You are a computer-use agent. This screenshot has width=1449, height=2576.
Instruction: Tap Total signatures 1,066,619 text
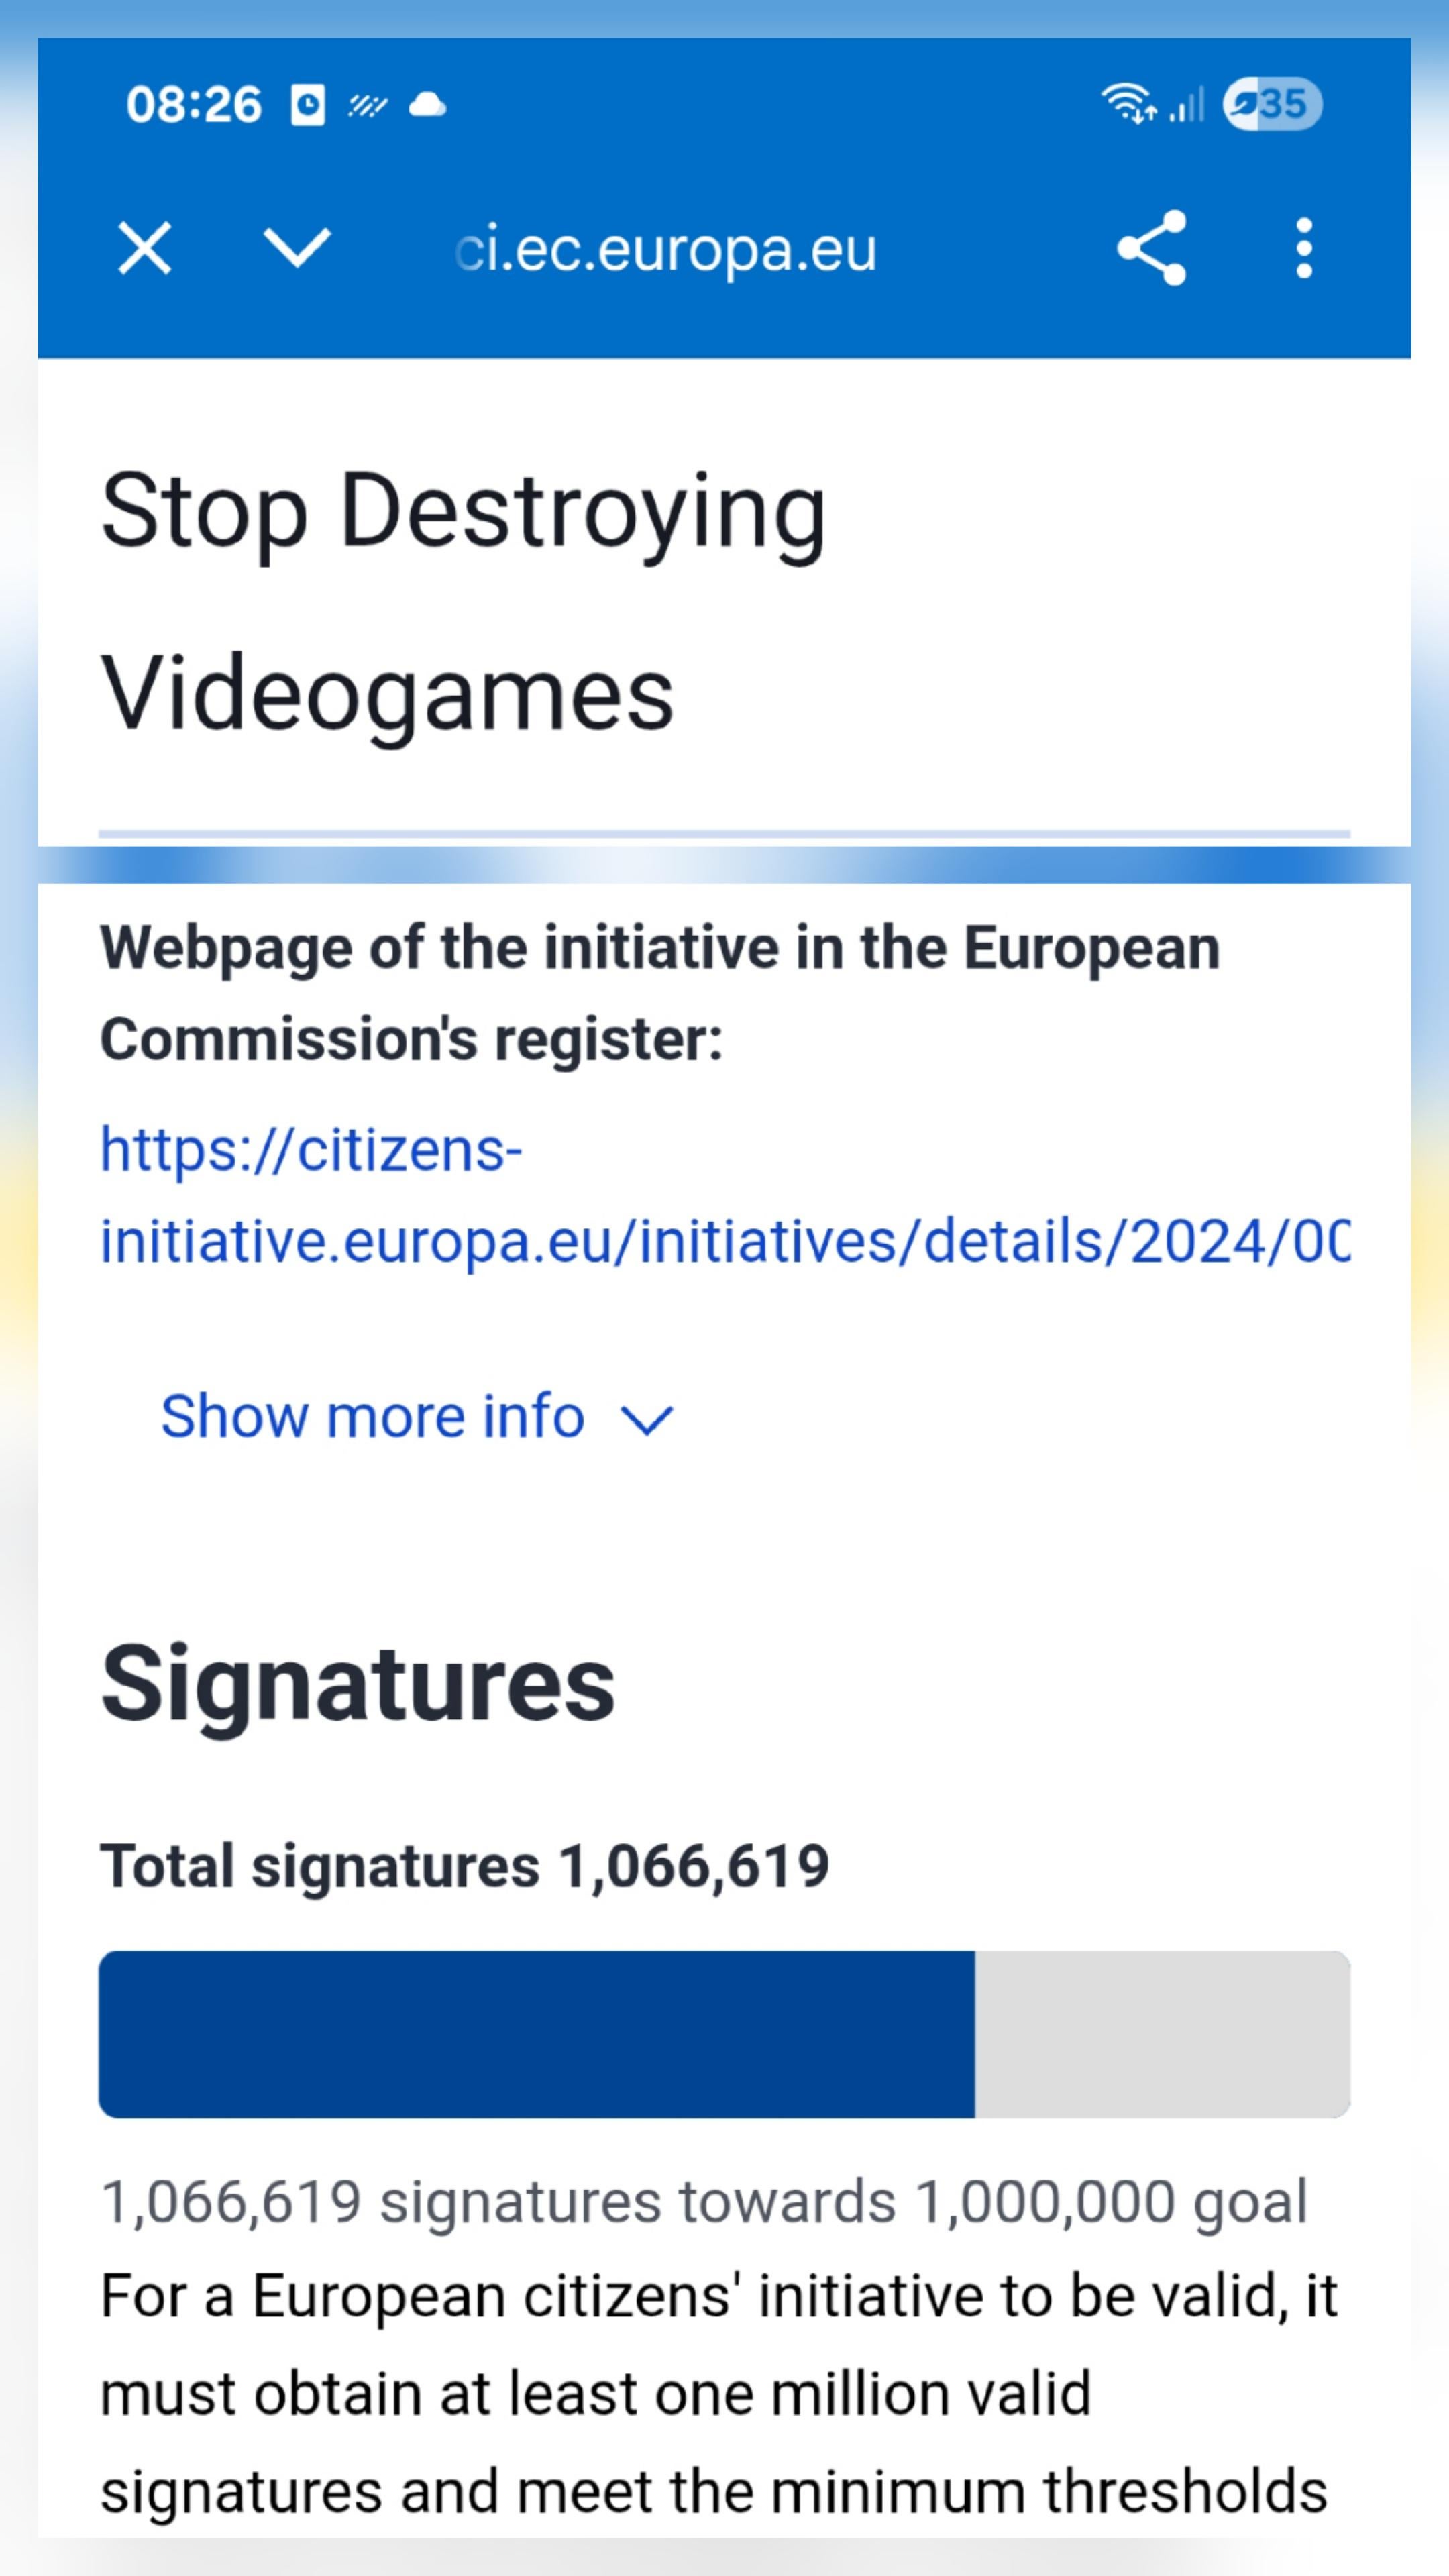pyautogui.click(x=465, y=1866)
